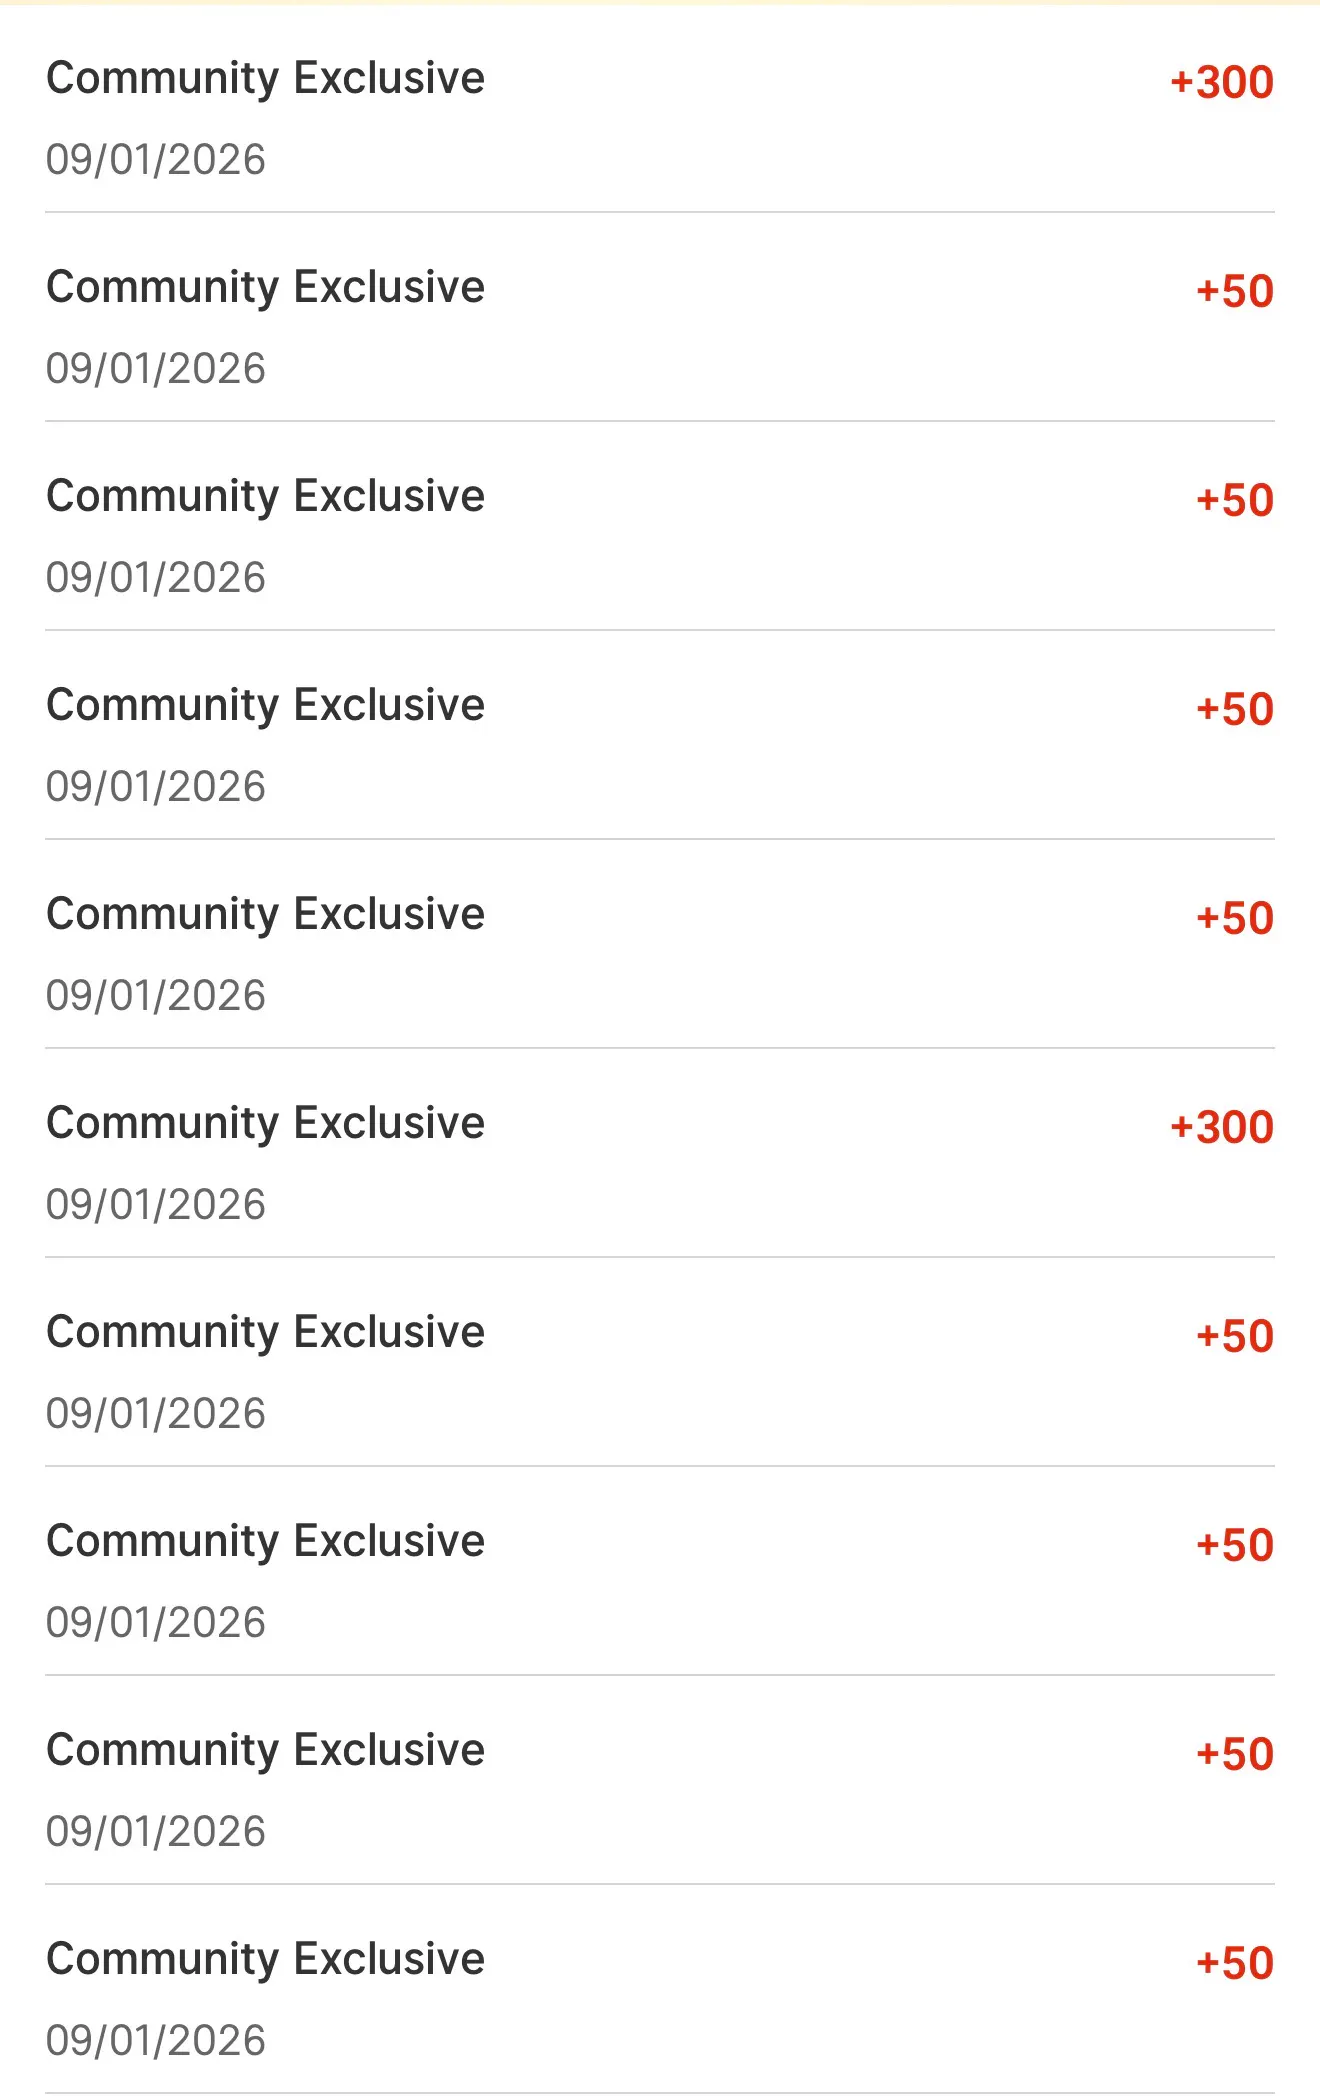Tap the +300 amount on topmost entry
The image size is (1320, 2097).
tap(1222, 82)
